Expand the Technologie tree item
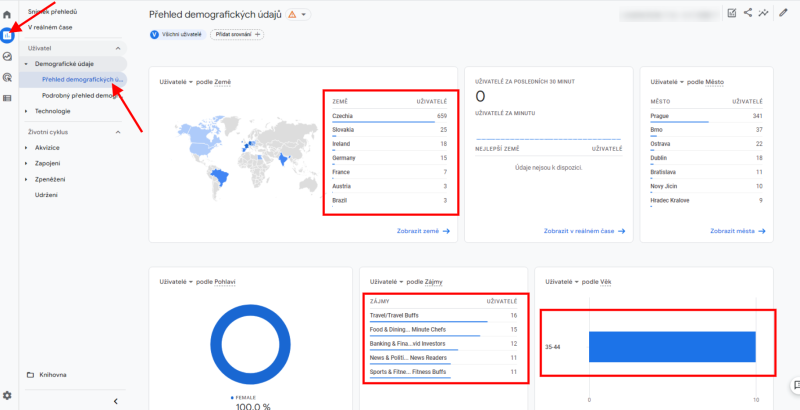 tap(27, 111)
